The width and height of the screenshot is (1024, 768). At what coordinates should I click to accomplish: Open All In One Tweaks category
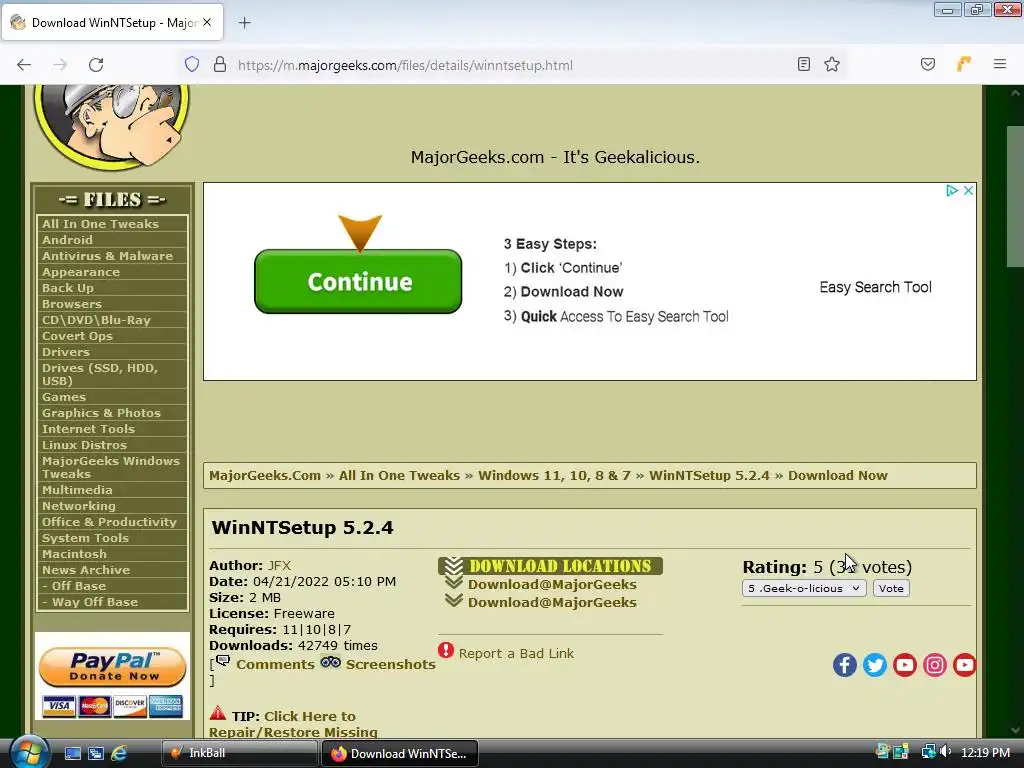100,224
